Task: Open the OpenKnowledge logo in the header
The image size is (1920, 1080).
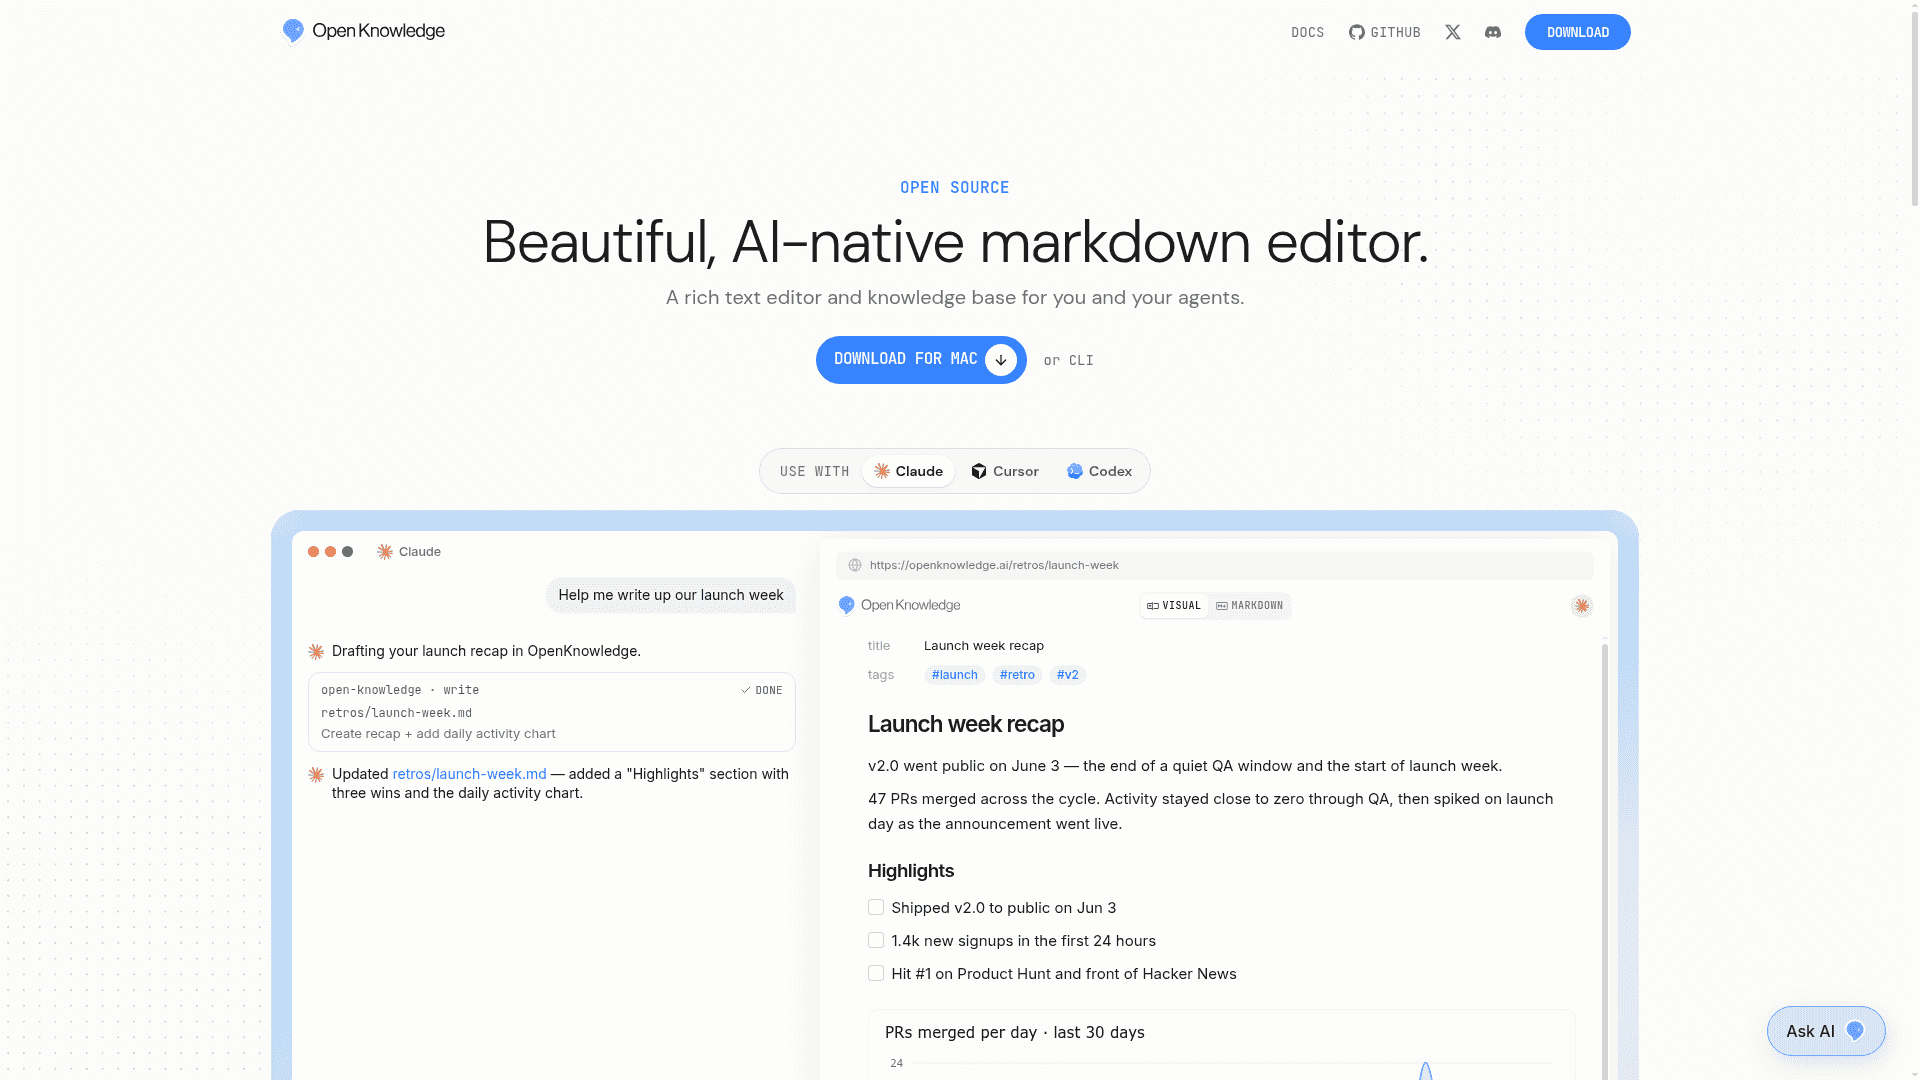Action: (x=363, y=31)
